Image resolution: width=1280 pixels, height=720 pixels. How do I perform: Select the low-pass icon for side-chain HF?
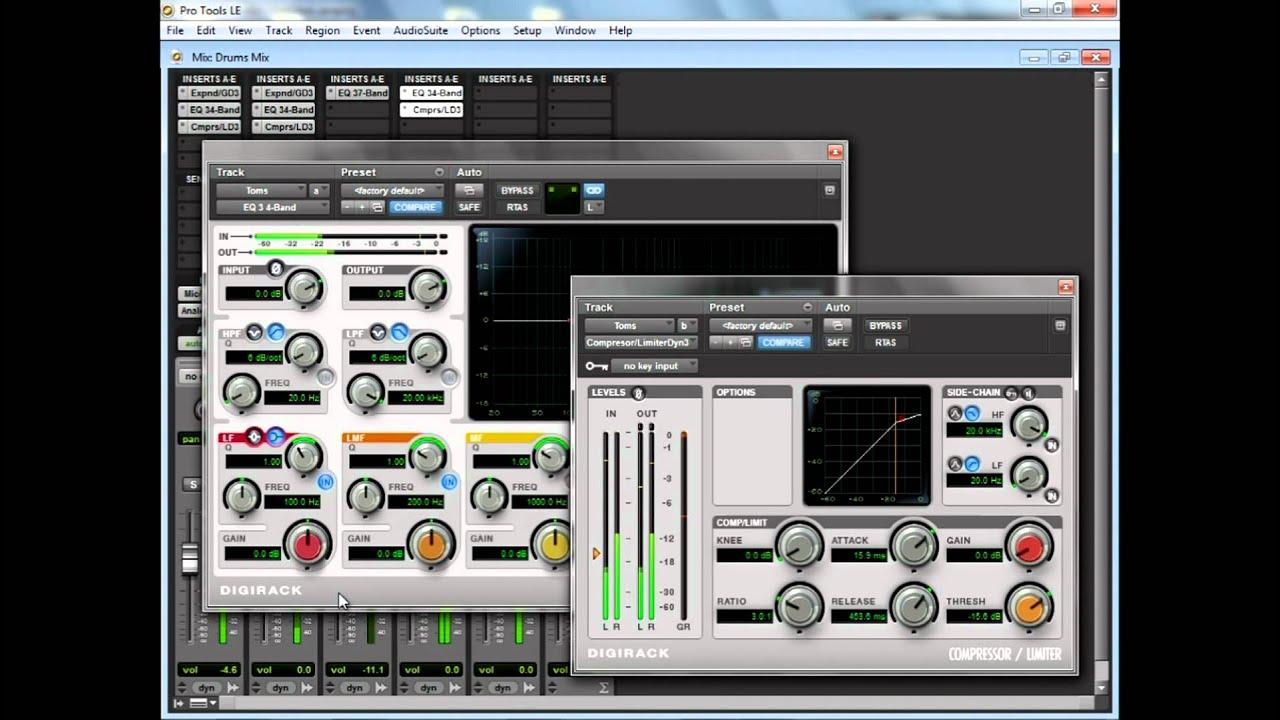(x=971, y=413)
